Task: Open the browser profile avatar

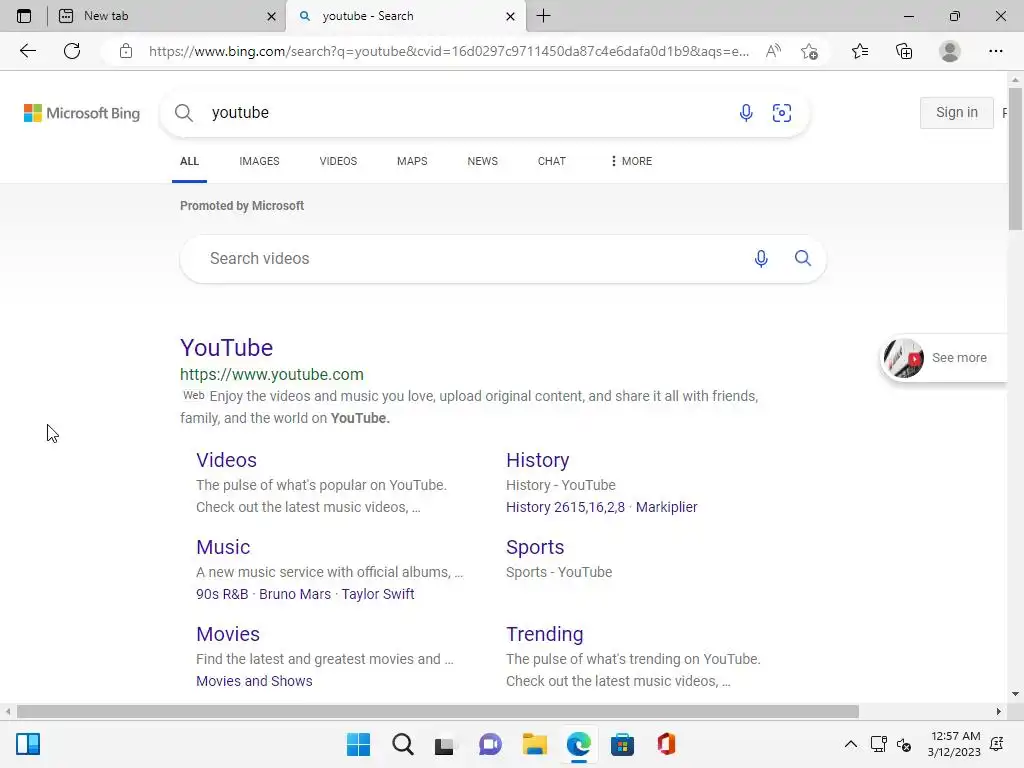Action: coord(950,51)
